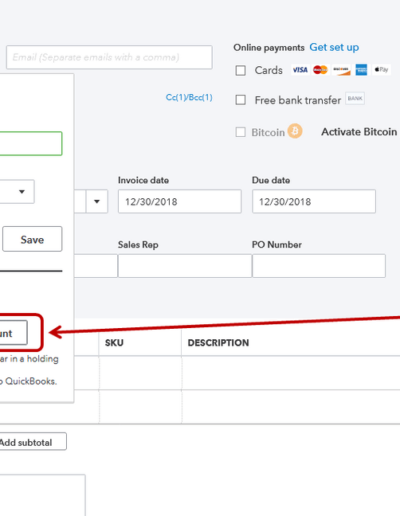Click the Invoice date field
This screenshot has width=400, height=516.
coord(180,201)
